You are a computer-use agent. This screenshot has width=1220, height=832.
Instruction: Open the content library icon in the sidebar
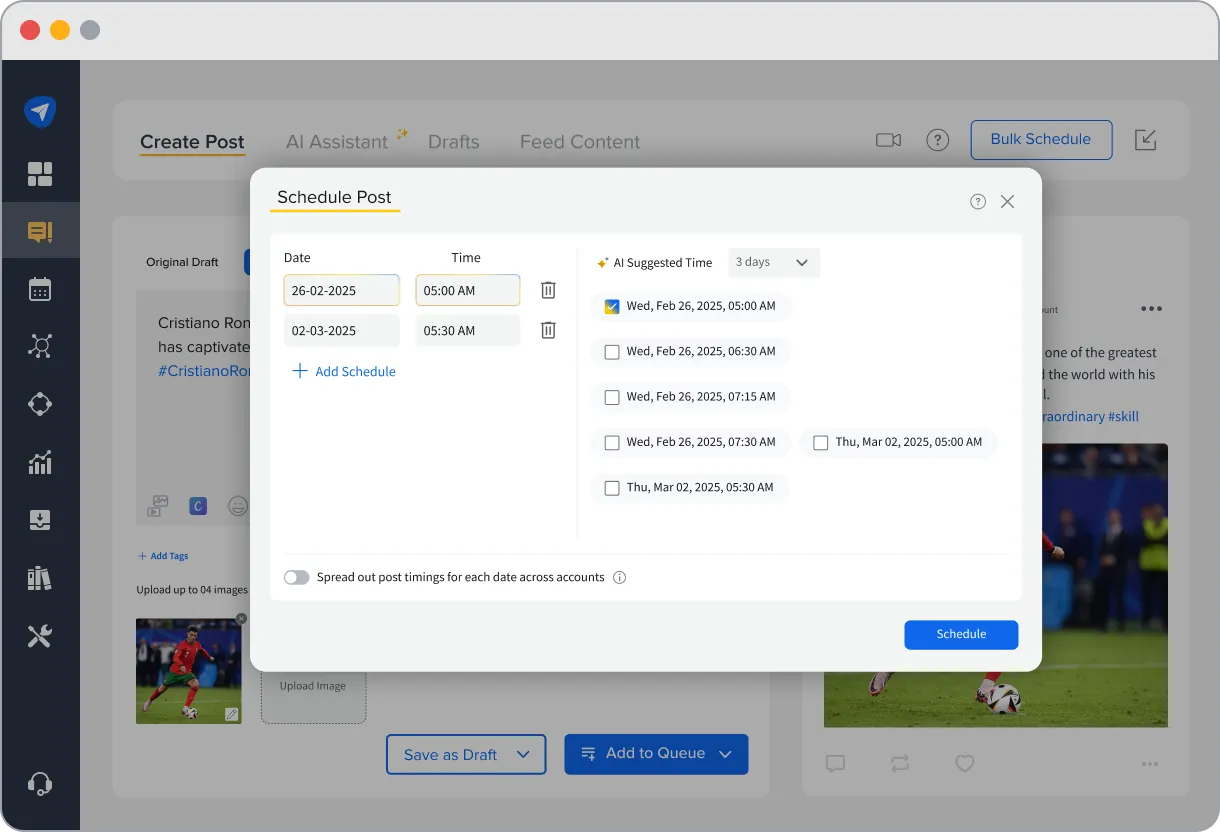point(40,578)
